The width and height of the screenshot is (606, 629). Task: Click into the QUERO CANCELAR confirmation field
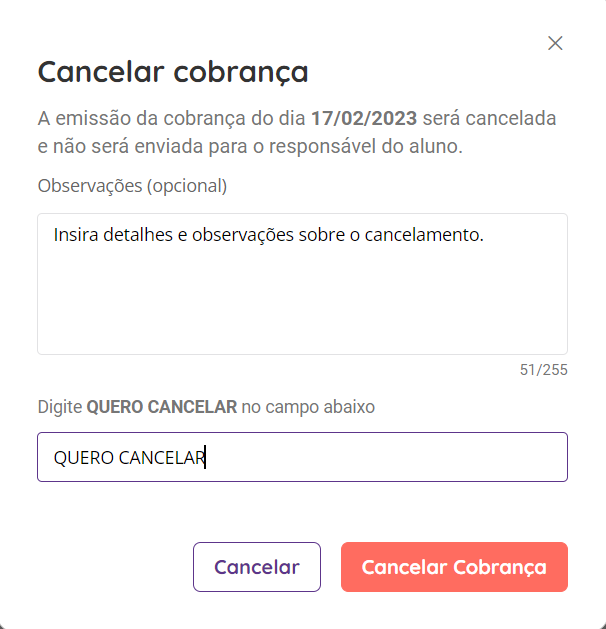[x=302, y=457]
